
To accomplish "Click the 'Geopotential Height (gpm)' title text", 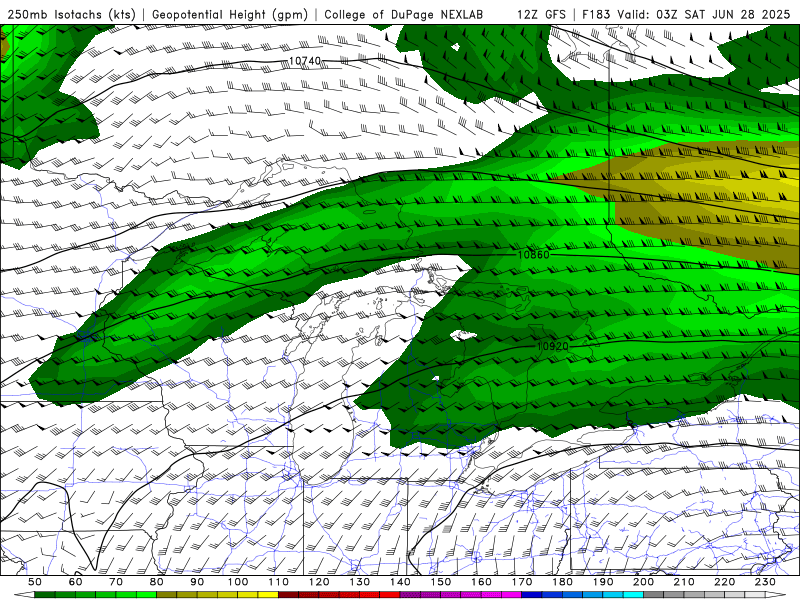I will [x=230, y=14].
